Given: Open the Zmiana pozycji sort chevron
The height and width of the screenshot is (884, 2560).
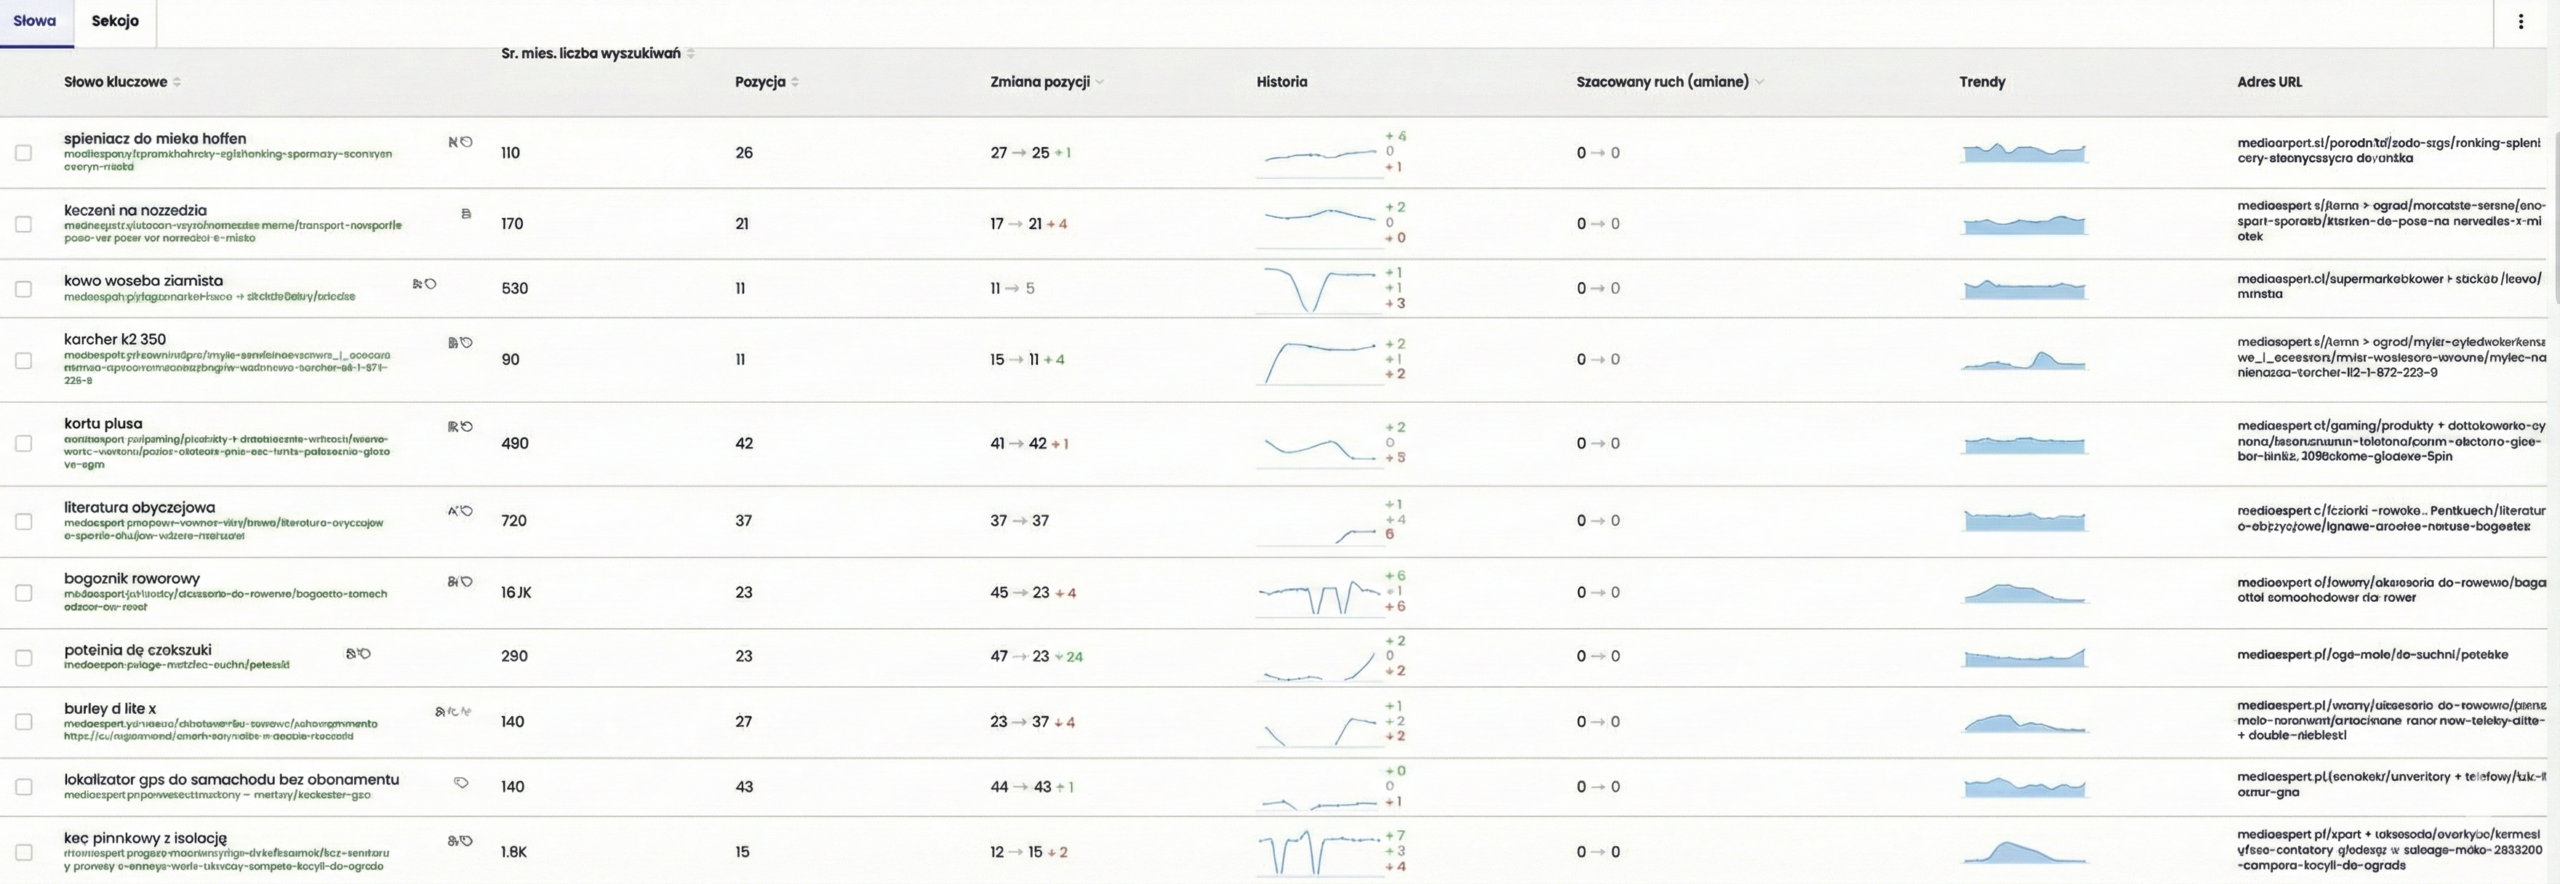Looking at the screenshot, I should 1099,82.
